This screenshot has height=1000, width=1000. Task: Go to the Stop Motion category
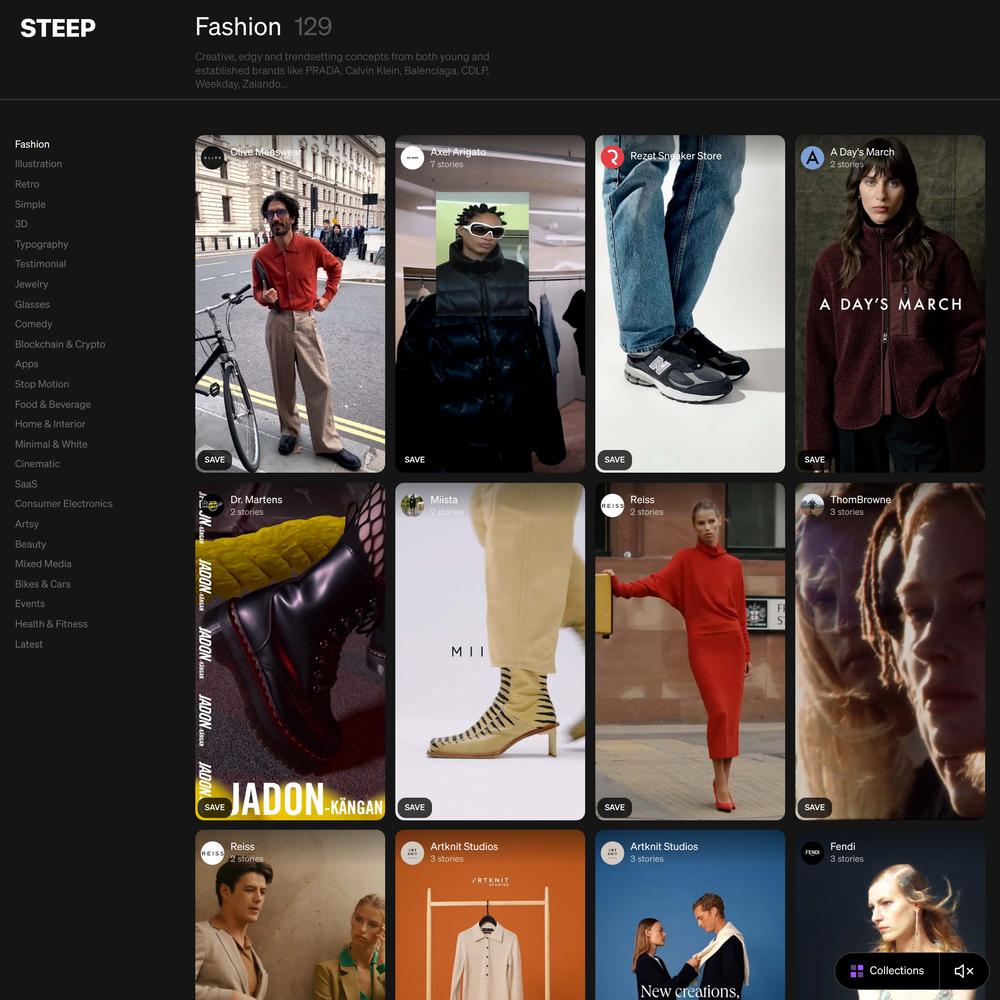click(42, 384)
